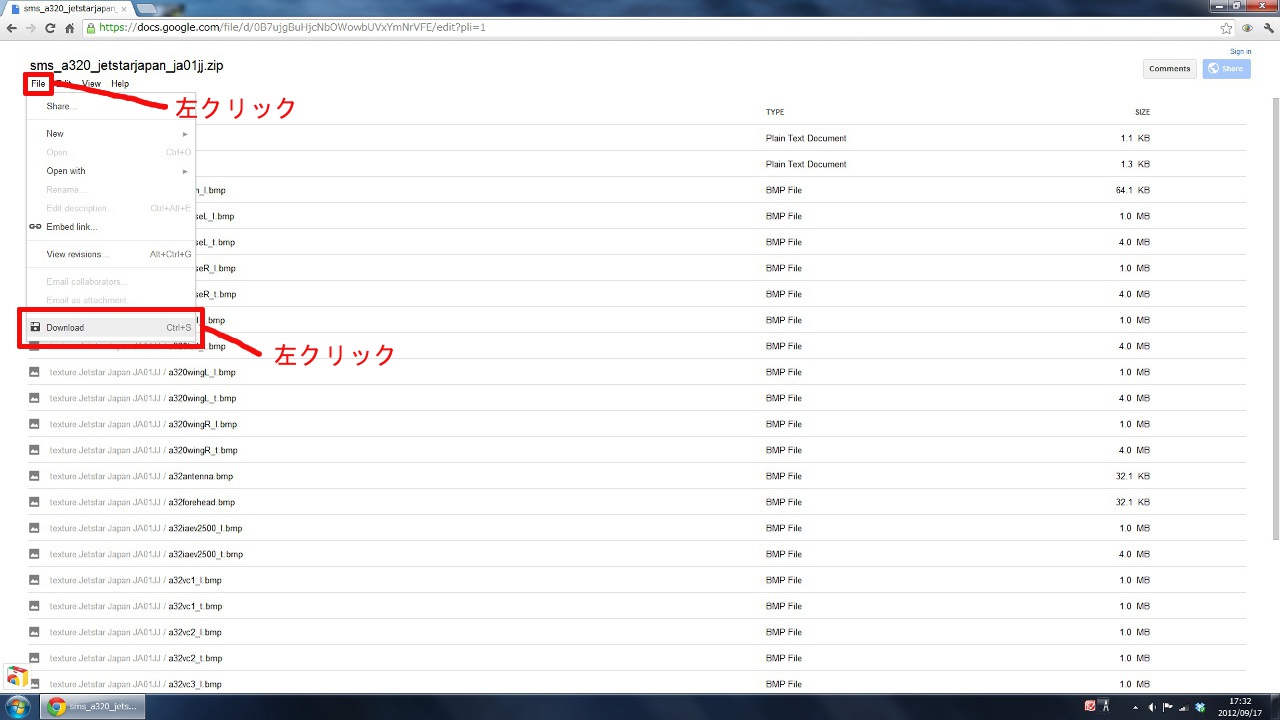Select the a320wingR_t.bmp file row
1280x720 pixels.
coord(637,450)
